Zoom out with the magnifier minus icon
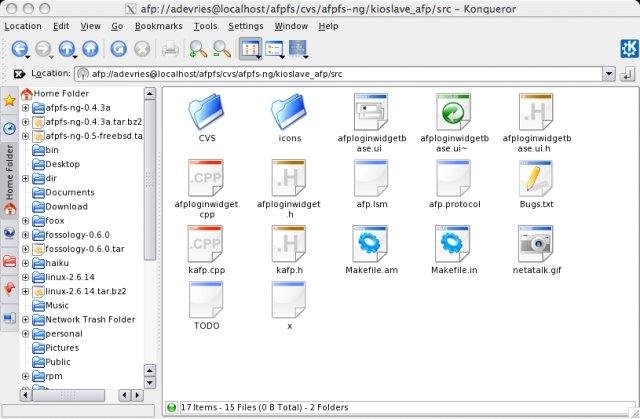Screen dimensions: 640x419 click(222, 49)
